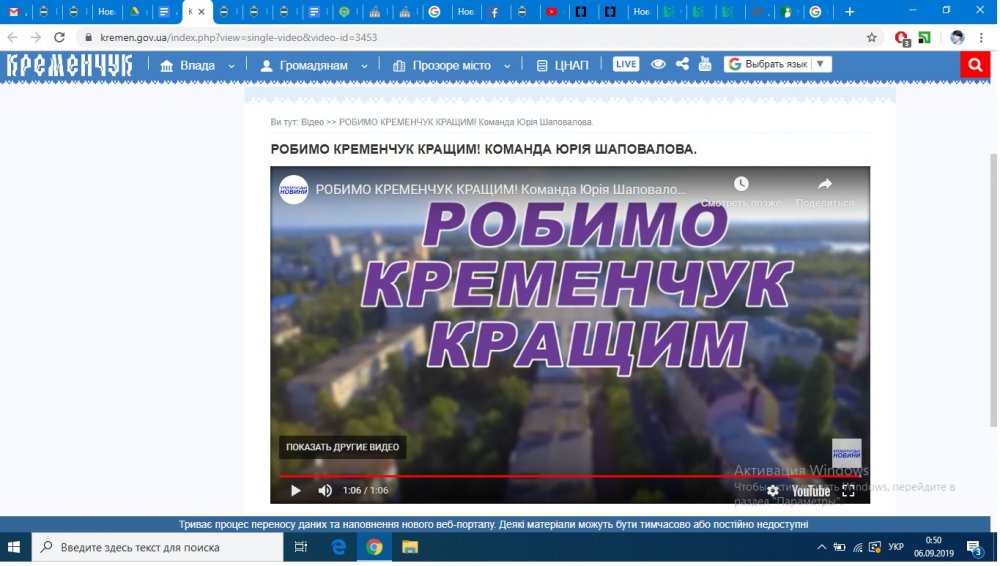
Task: Open the Выбрать язык language selector
Action: (x=778, y=64)
